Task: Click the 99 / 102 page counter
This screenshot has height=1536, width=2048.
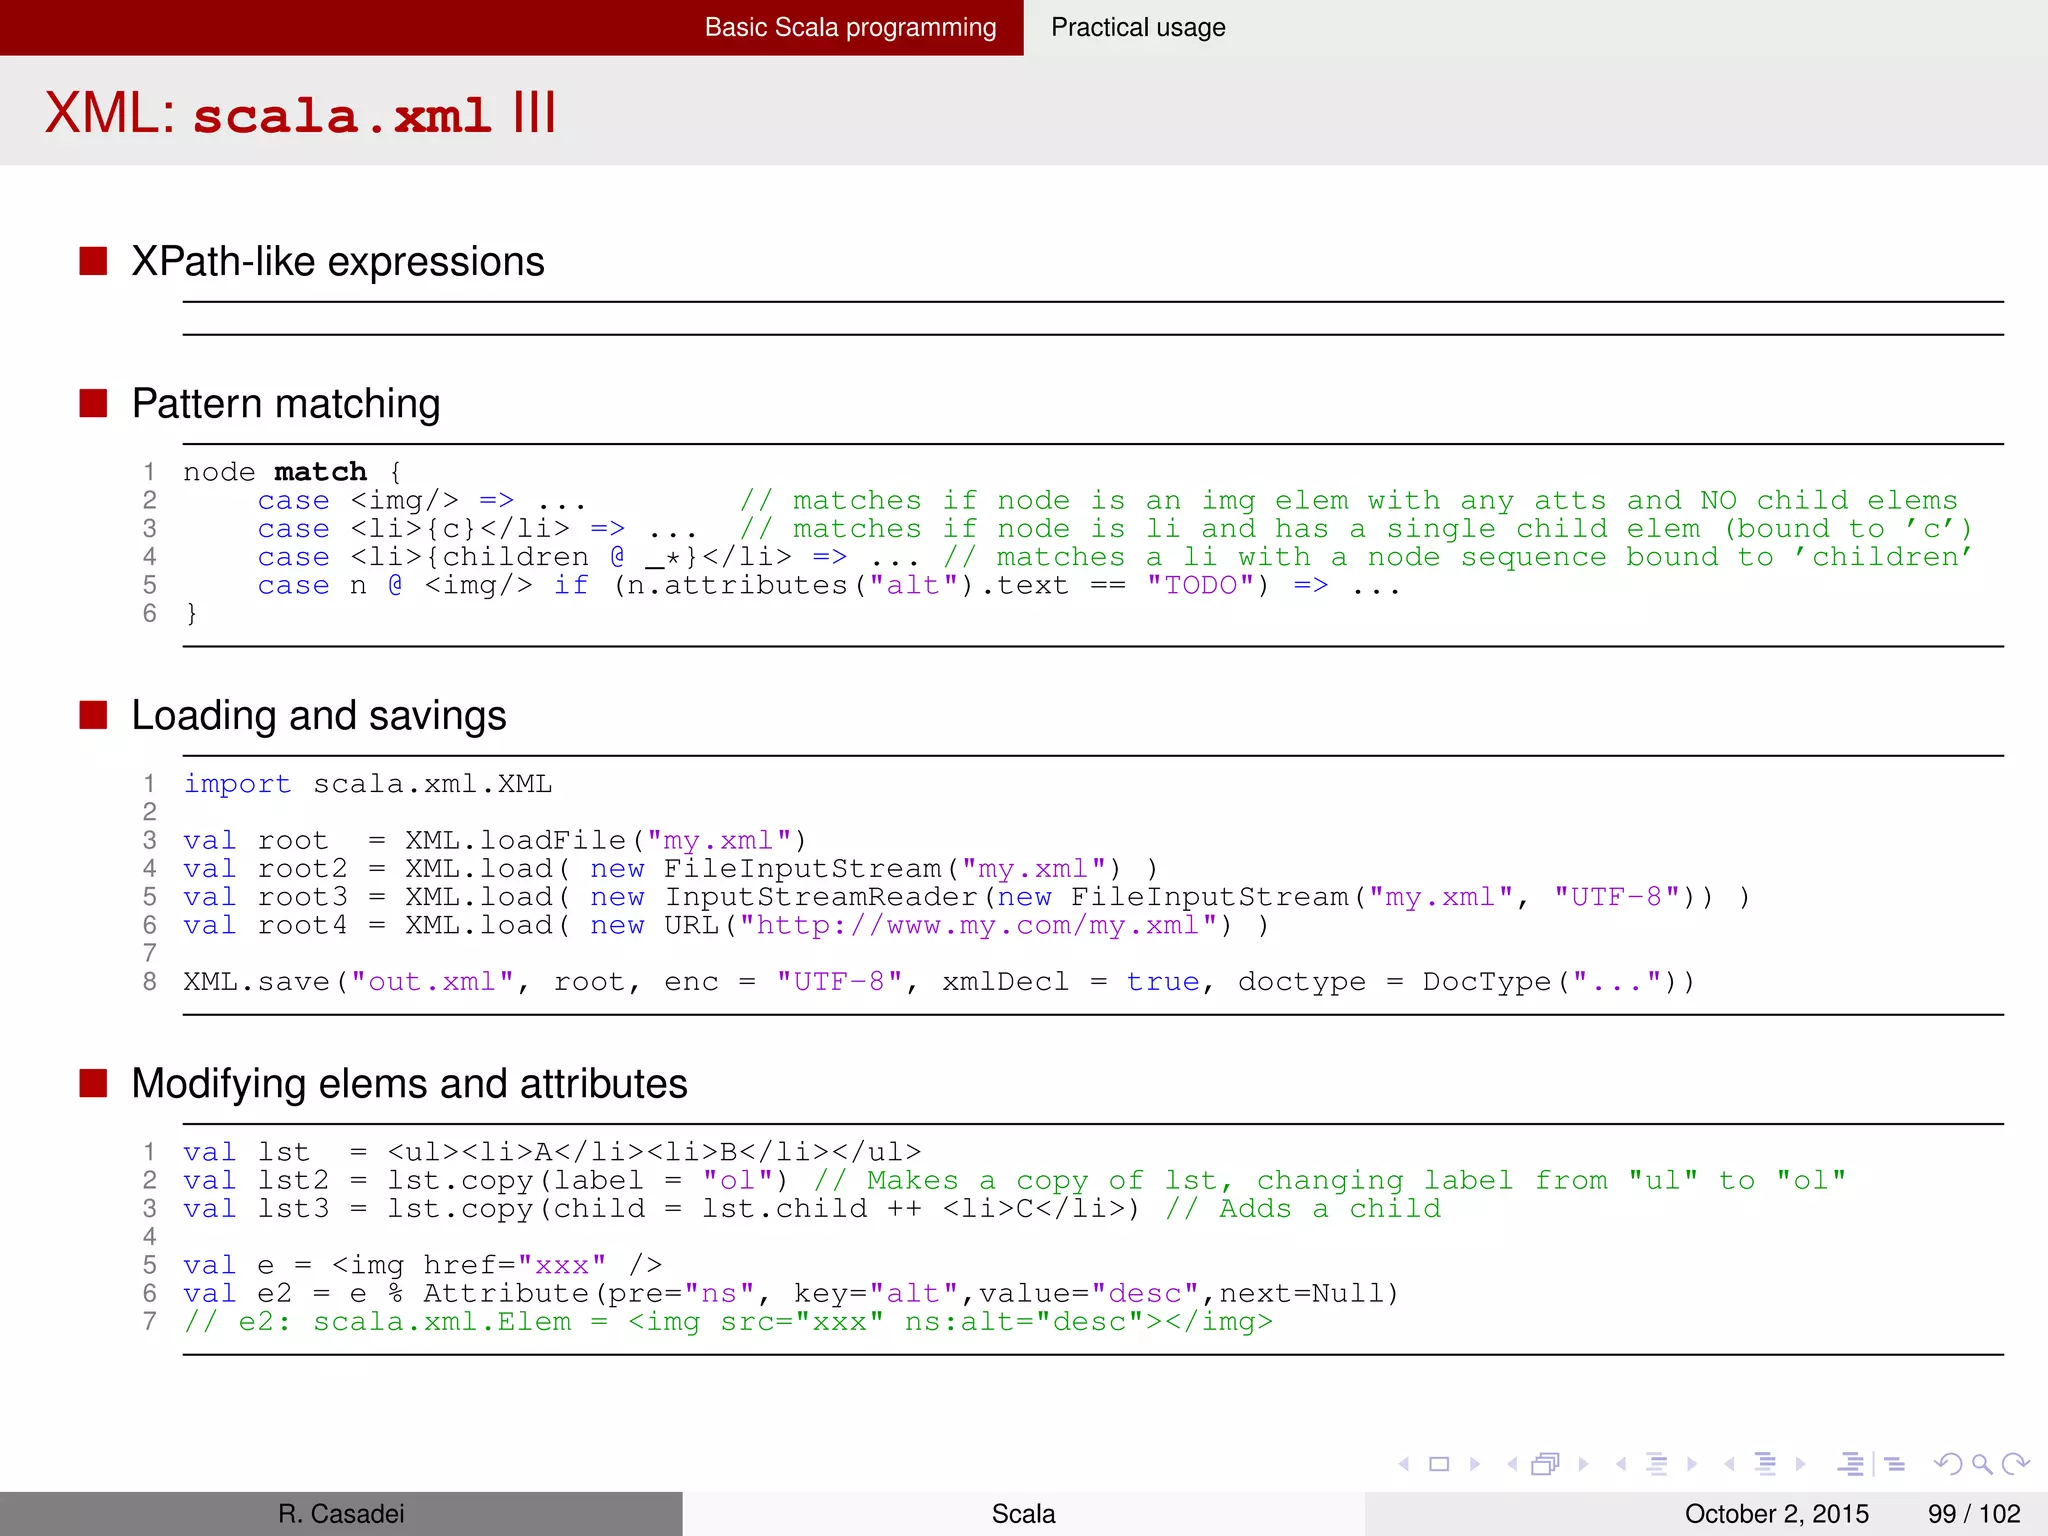Action: click(x=1974, y=1514)
